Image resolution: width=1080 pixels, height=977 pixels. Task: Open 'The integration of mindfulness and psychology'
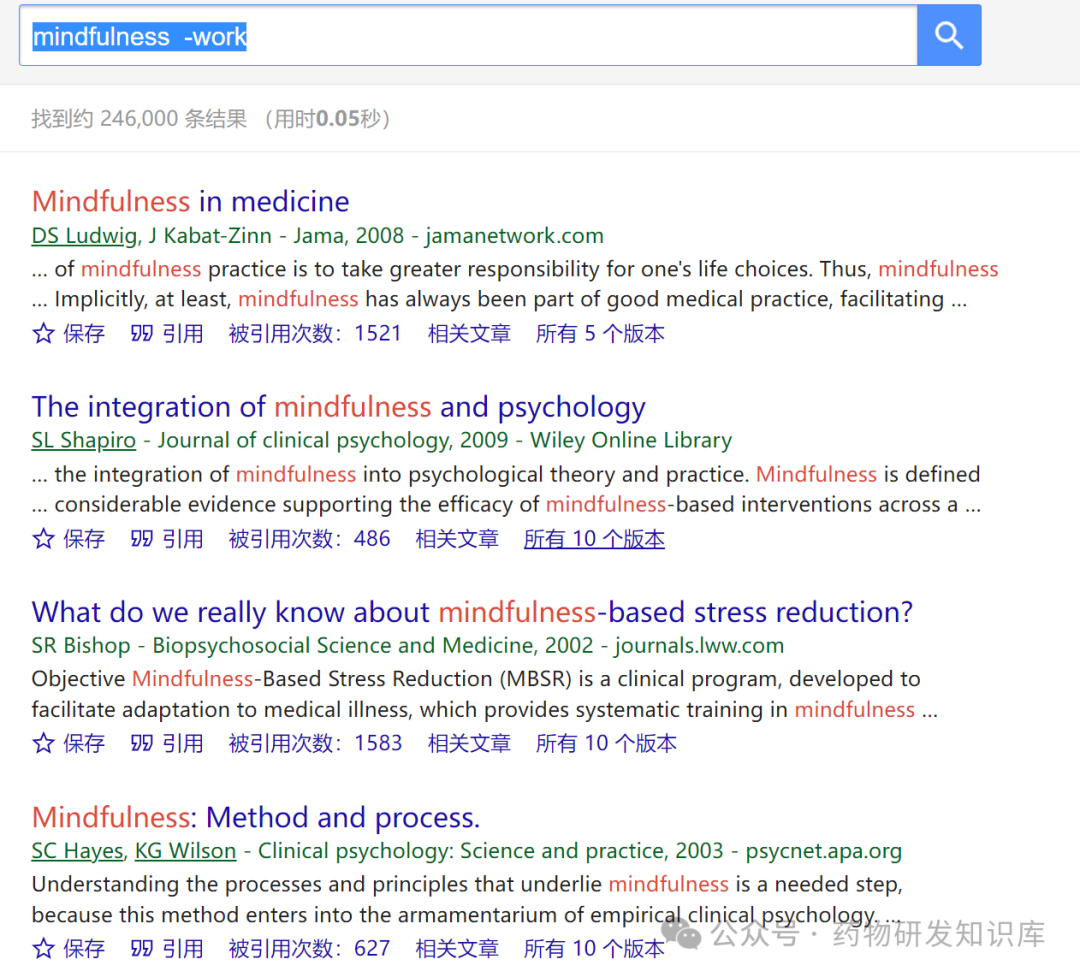[x=337, y=406]
